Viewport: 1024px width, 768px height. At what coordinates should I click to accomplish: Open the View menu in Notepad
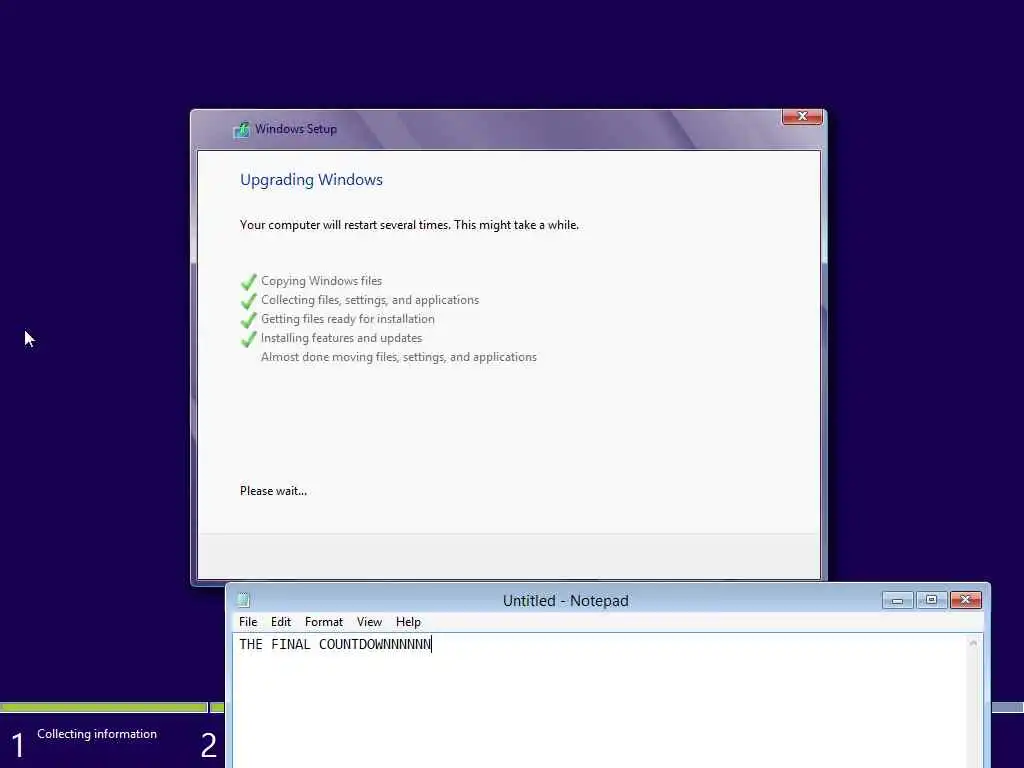(369, 622)
